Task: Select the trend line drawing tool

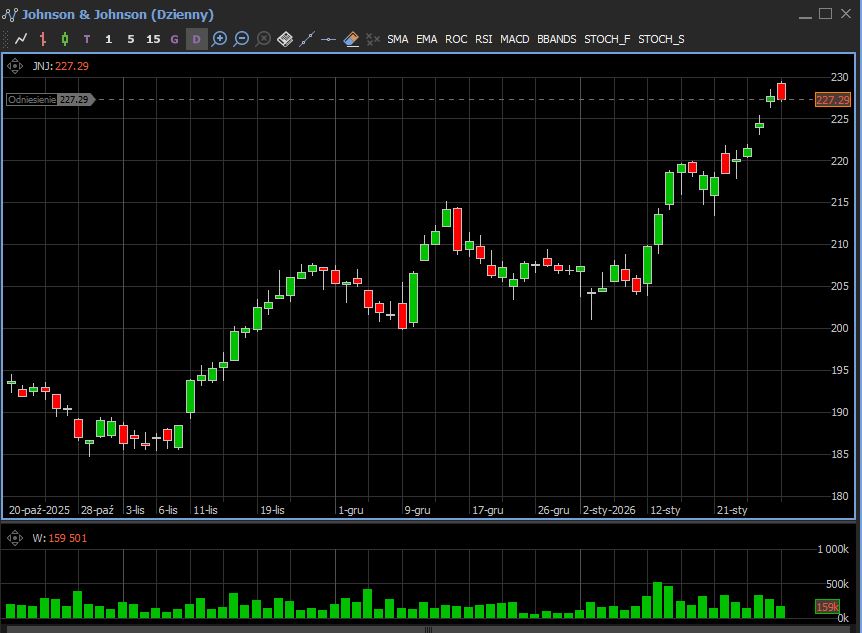Action: [x=307, y=39]
